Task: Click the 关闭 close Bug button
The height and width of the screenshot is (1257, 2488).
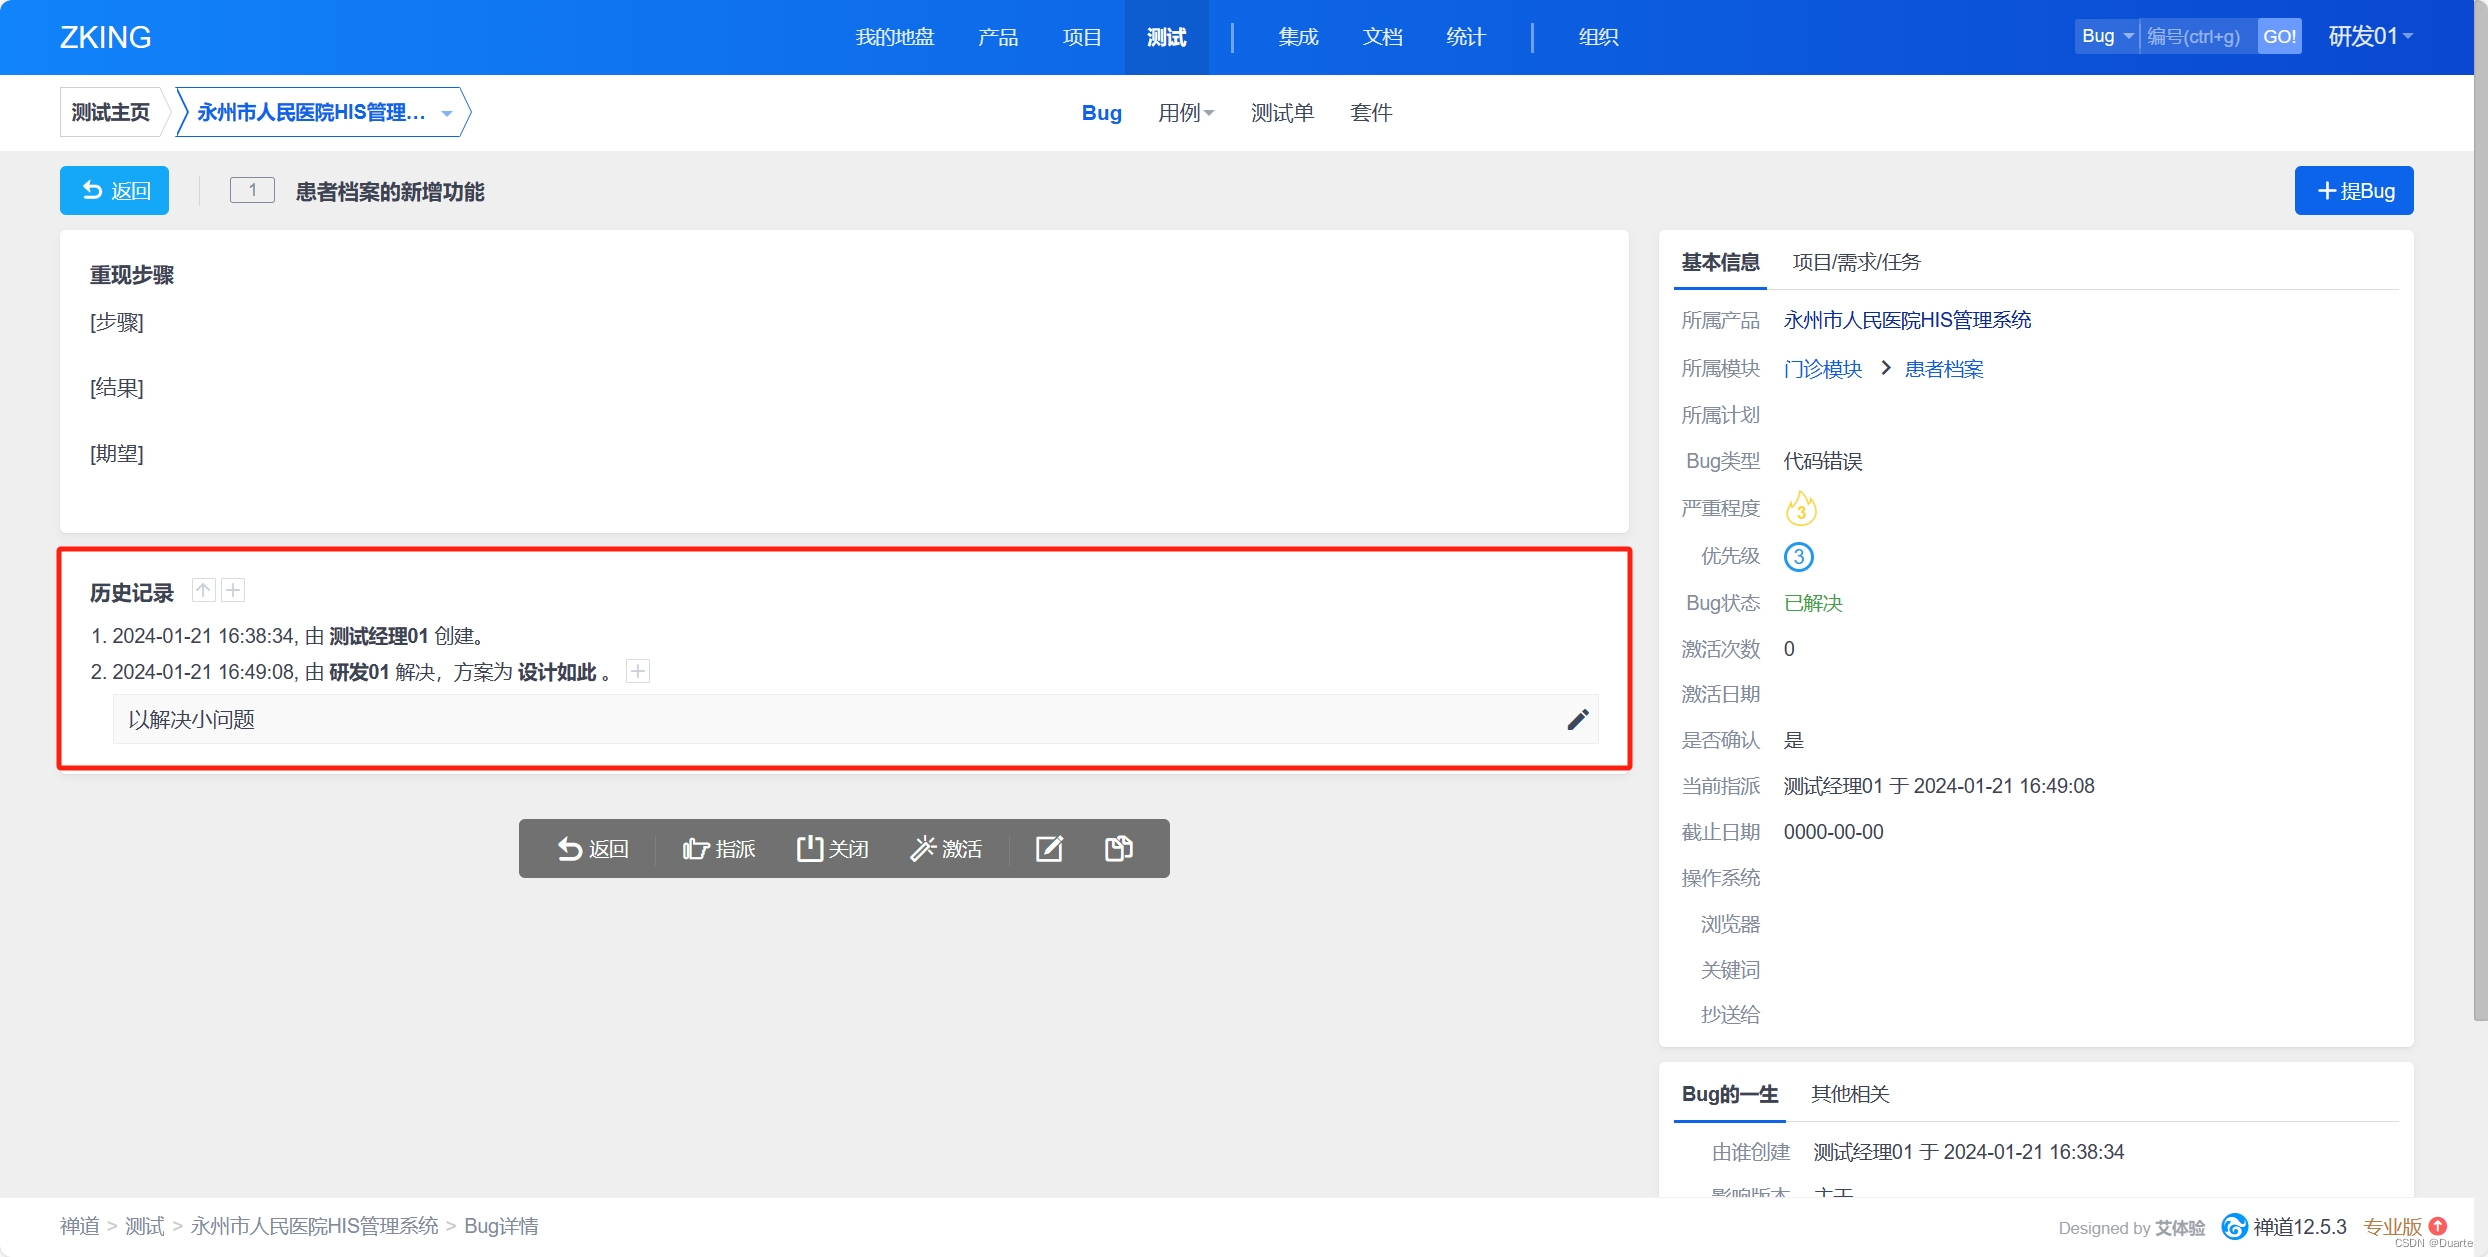Action: (x=832, y=849)
